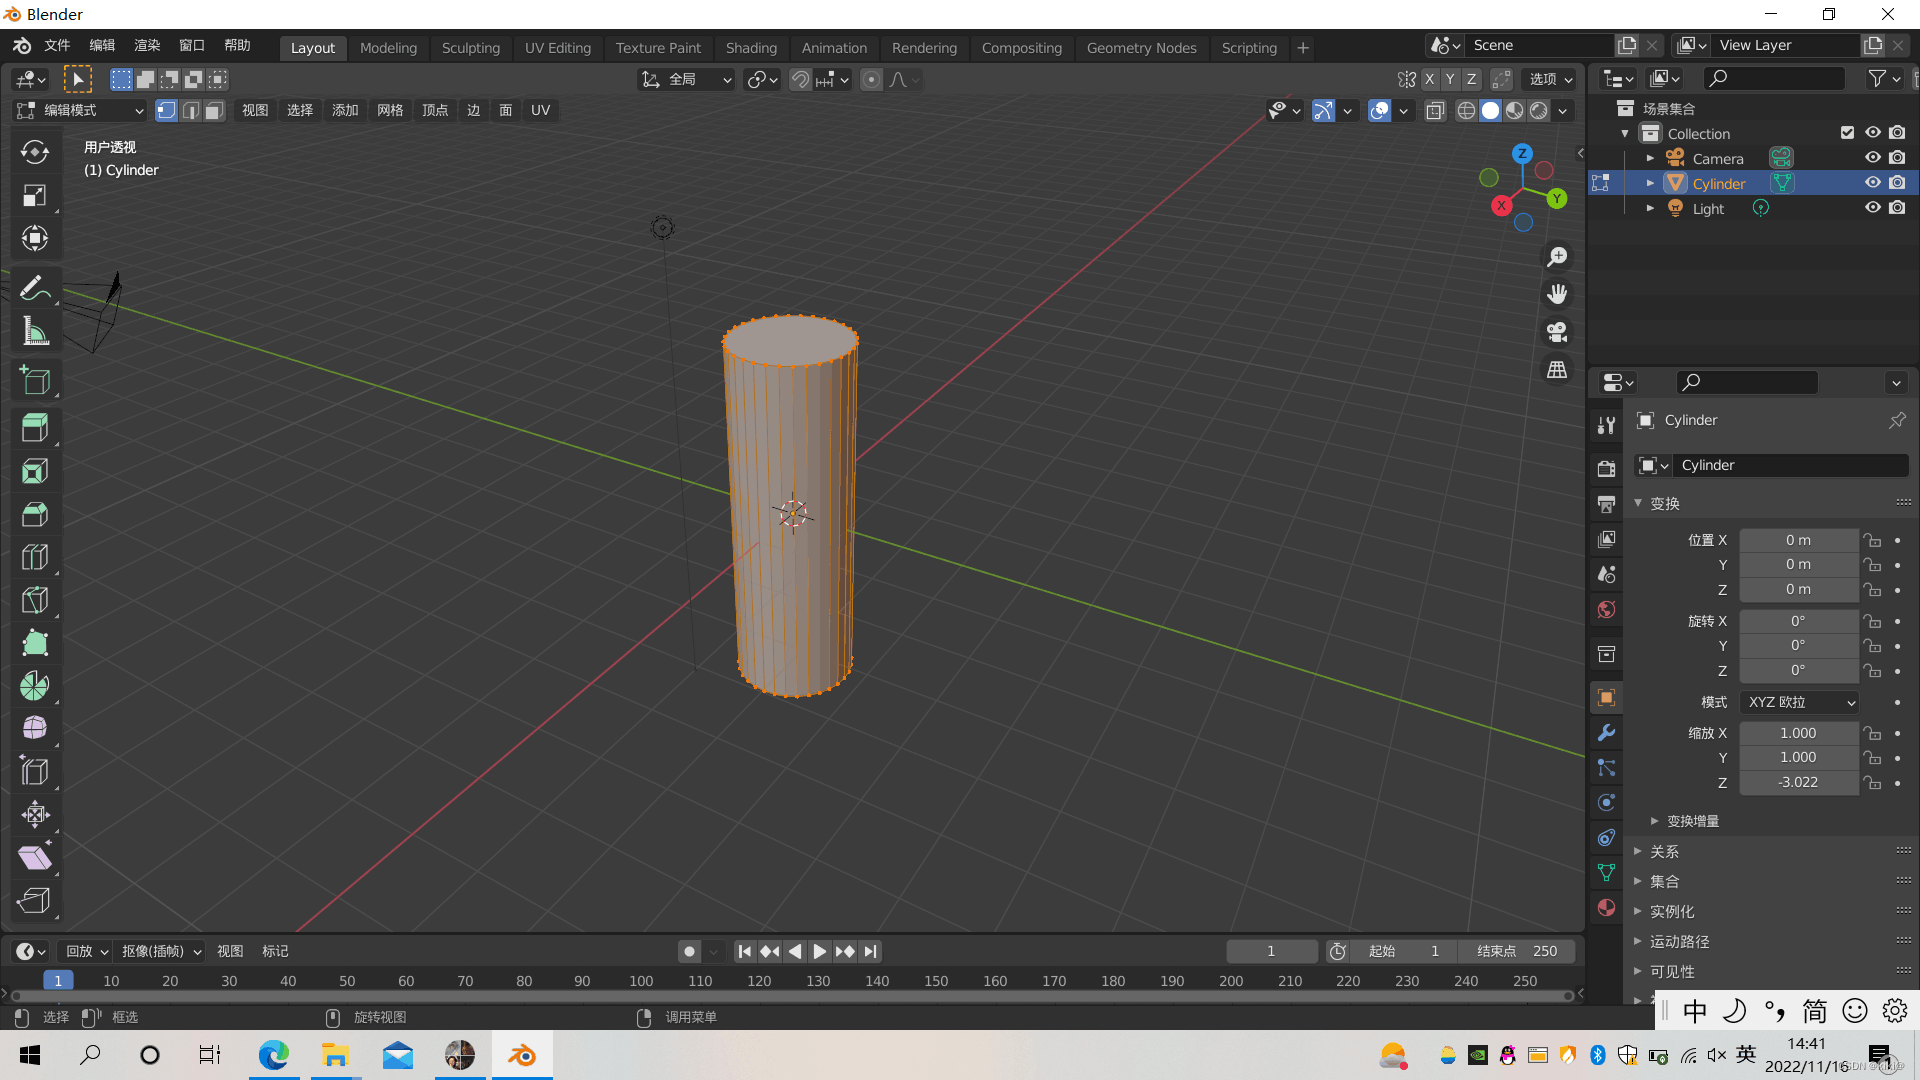
Task: Click the camera view gizmo button
Action: pyautogui.click(x=1557, y=332)
